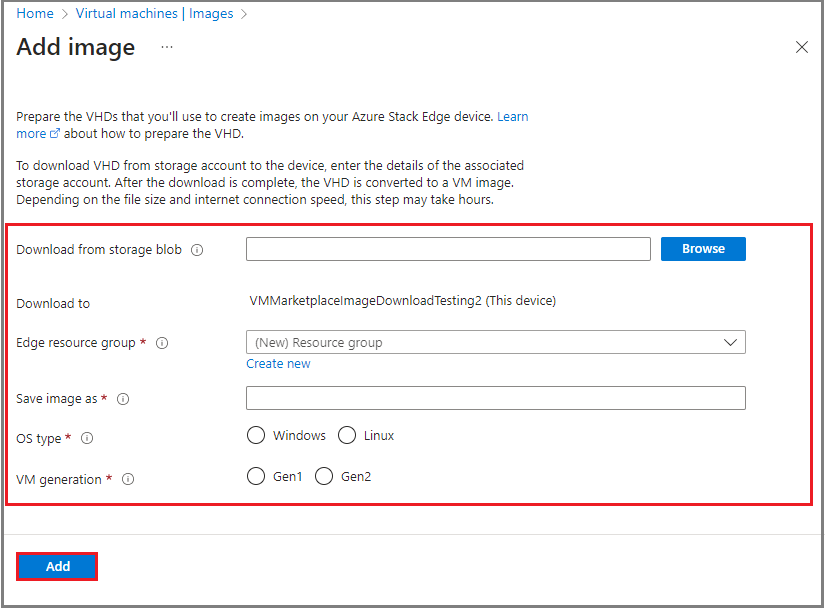
Task: Open the Edge resource group dropdown
Action: pyautogui.click(x=732, y=342)
